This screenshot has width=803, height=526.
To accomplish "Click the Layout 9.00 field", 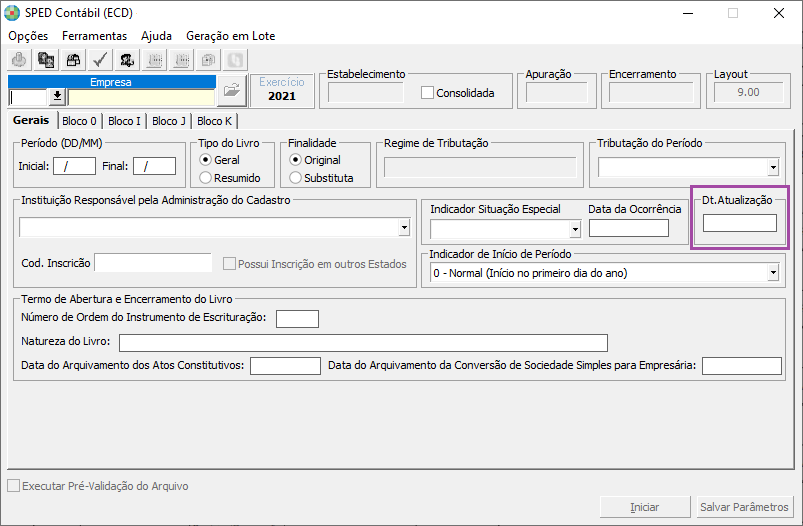I will 748,93.
